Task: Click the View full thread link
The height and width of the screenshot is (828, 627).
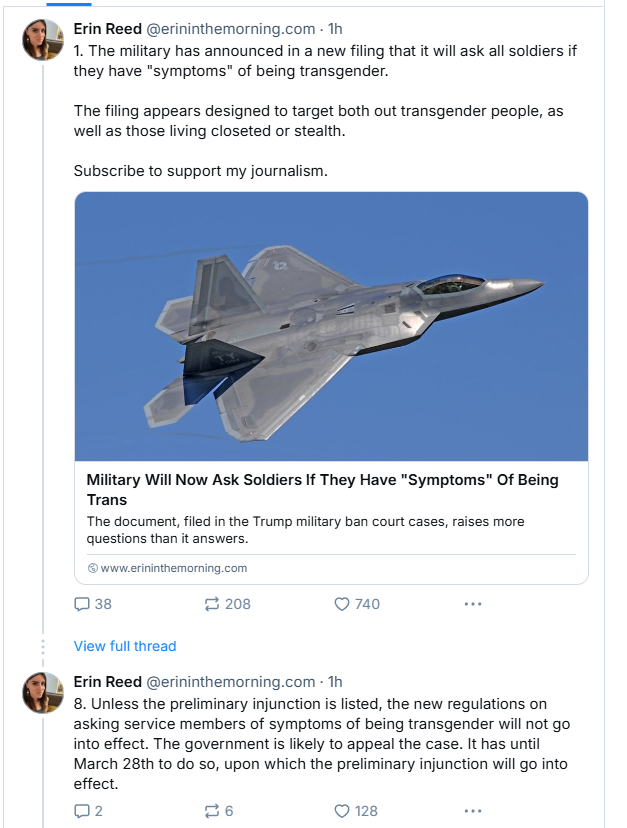Action: click(125, 646)
